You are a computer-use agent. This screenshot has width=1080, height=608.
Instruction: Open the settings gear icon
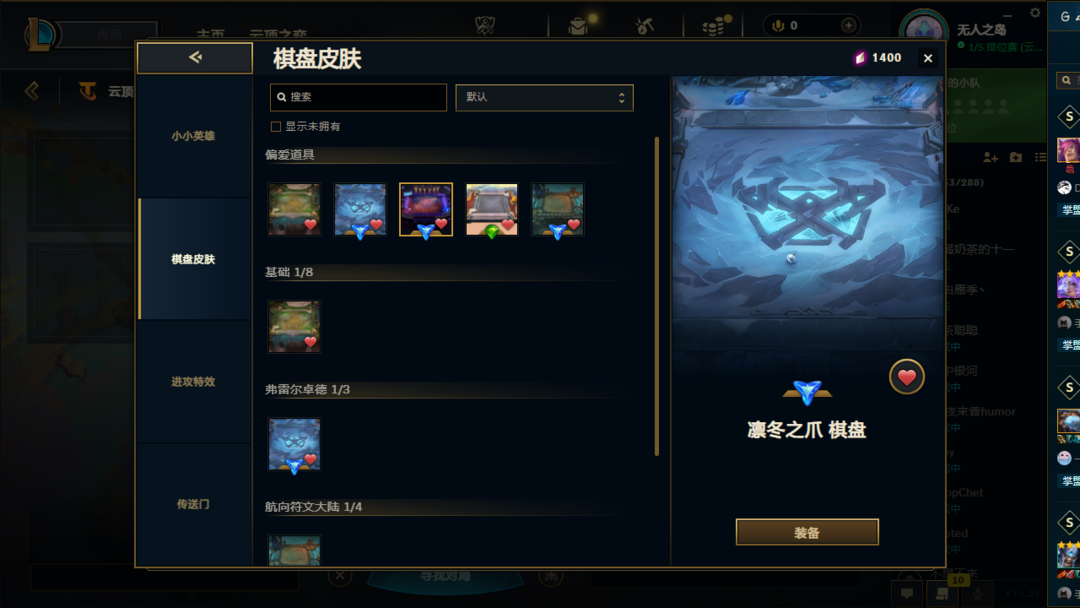coord(1035,12)
